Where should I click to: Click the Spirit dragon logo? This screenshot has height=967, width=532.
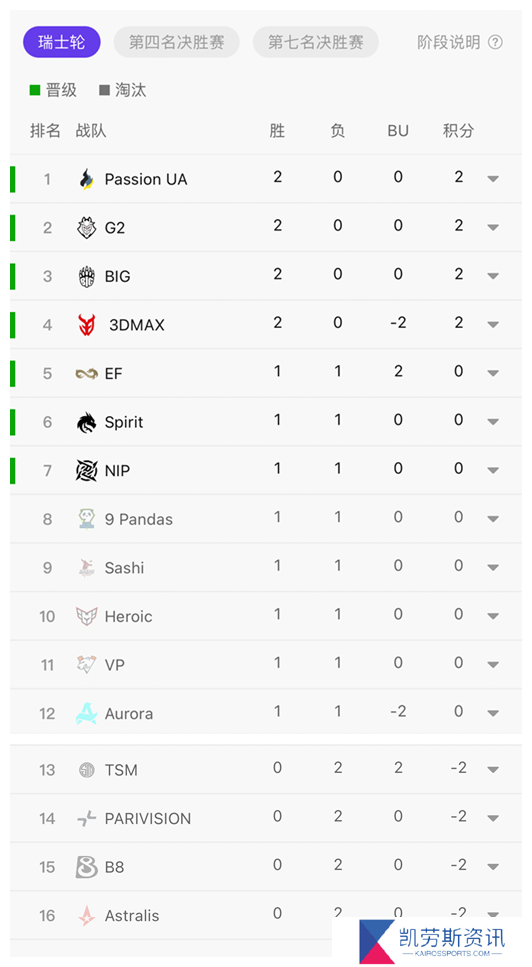[87, 422]
